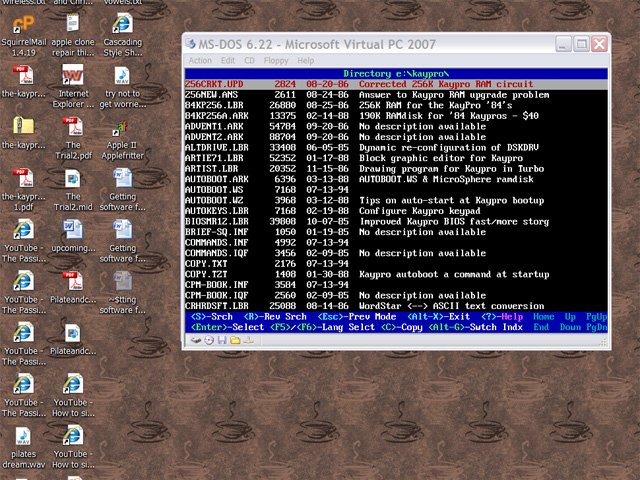Viewport: 640px width, 480px height.
Task: Click the CRHRDSFT.LBR file row
Action: point(396,306)
